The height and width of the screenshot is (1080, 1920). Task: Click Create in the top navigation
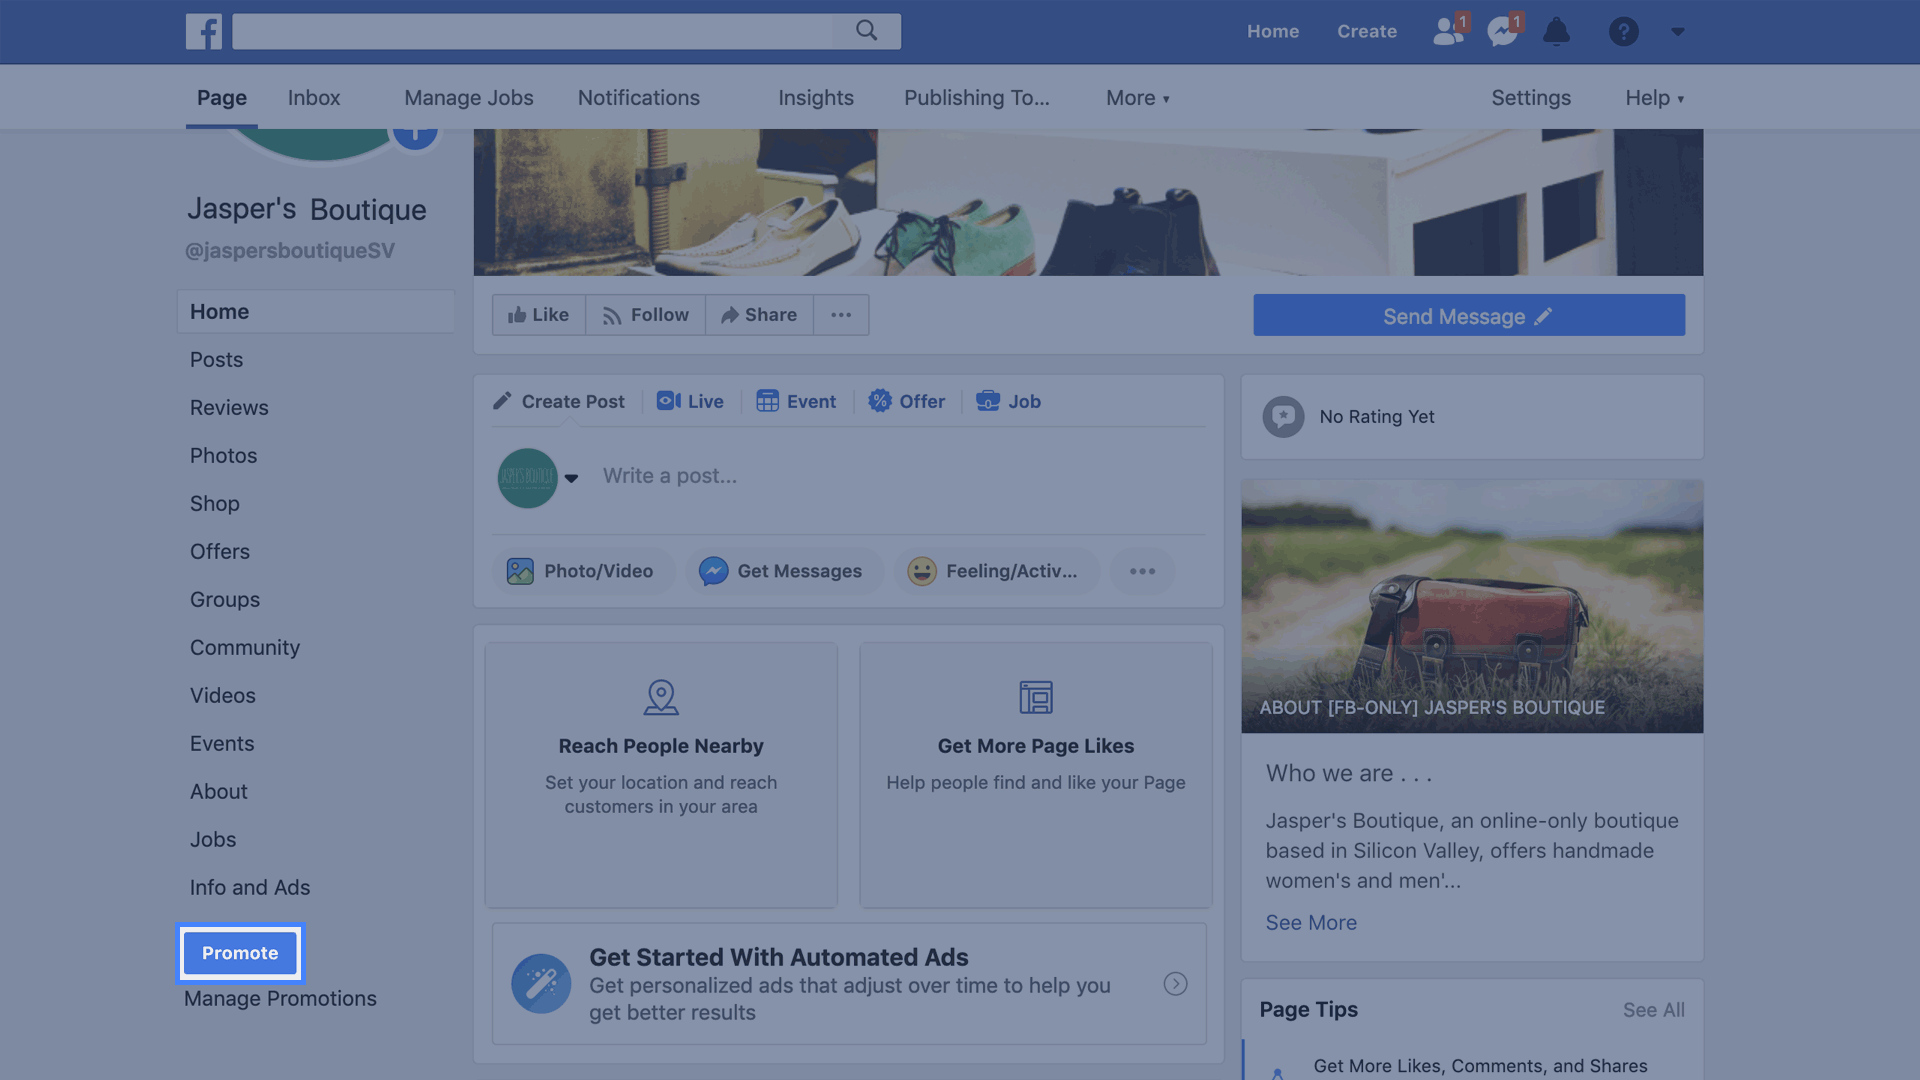click(1367, 31)
